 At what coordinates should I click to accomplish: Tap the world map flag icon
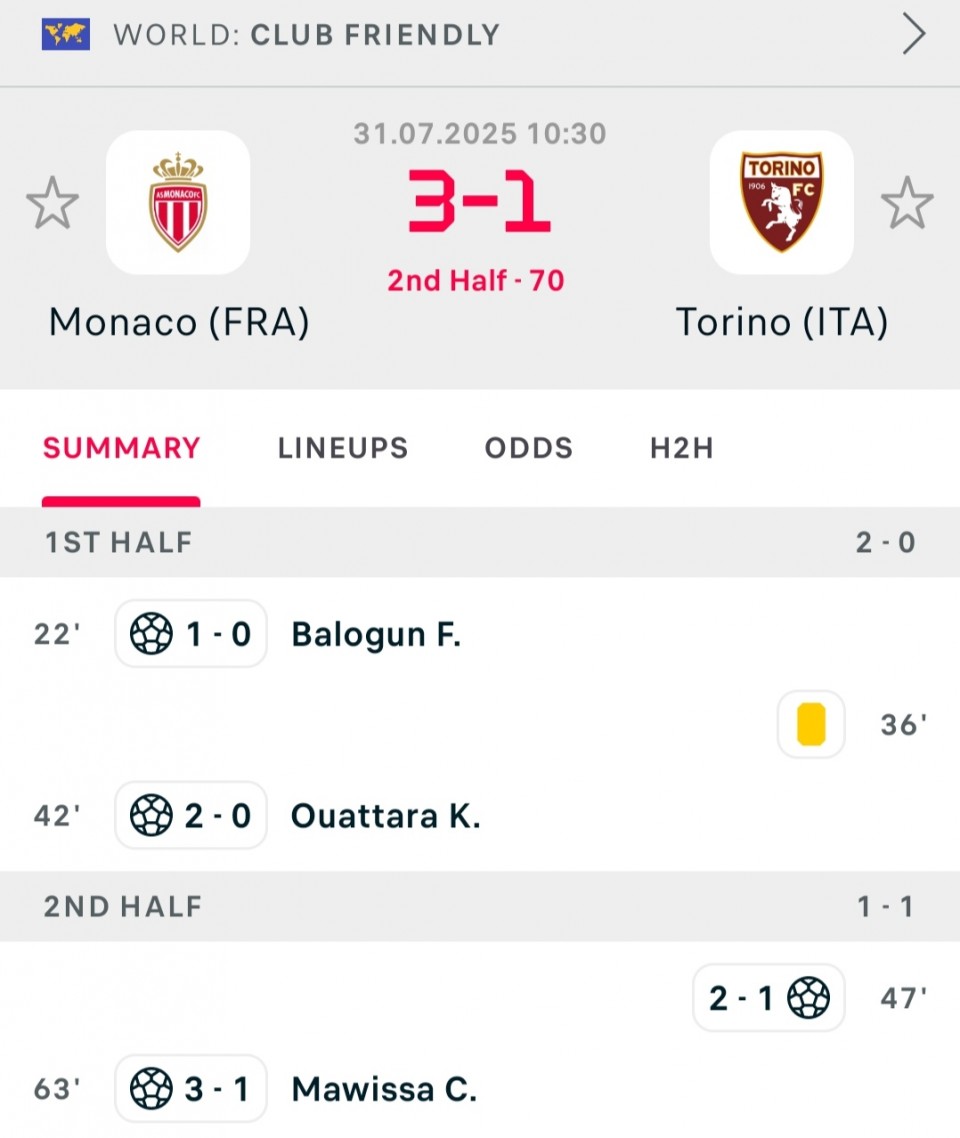click(66, 35)
